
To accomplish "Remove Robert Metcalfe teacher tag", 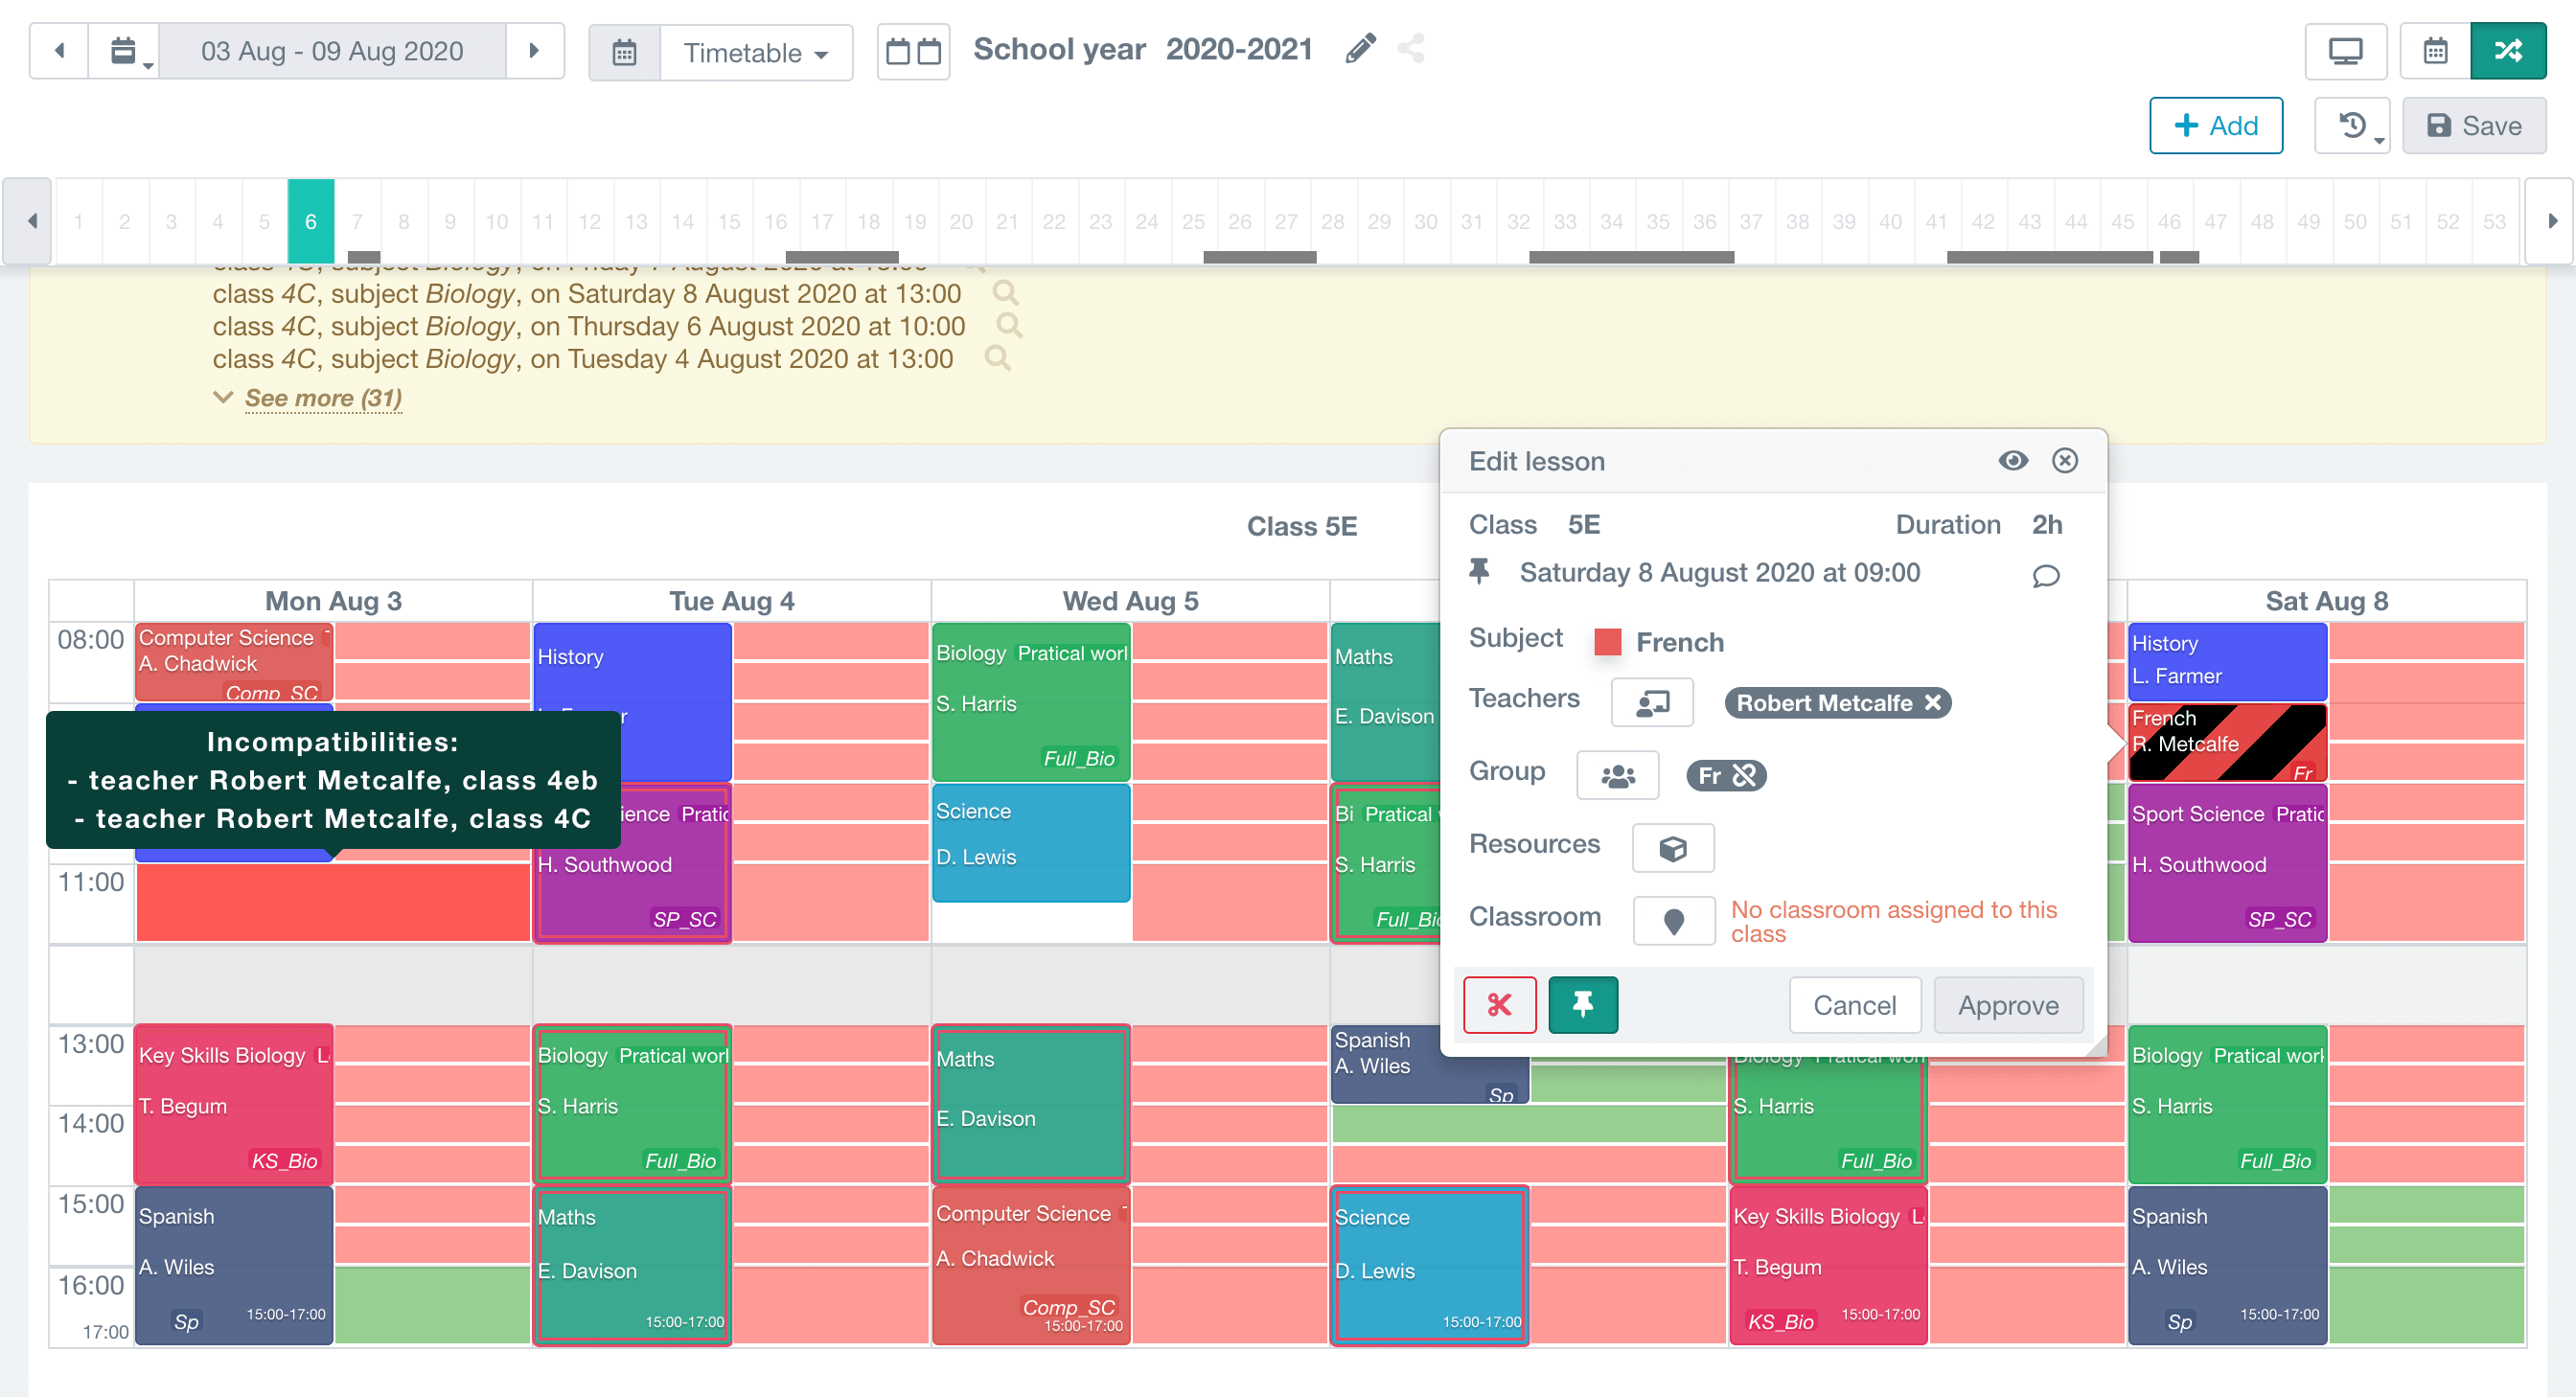I will coord(1933,703).
